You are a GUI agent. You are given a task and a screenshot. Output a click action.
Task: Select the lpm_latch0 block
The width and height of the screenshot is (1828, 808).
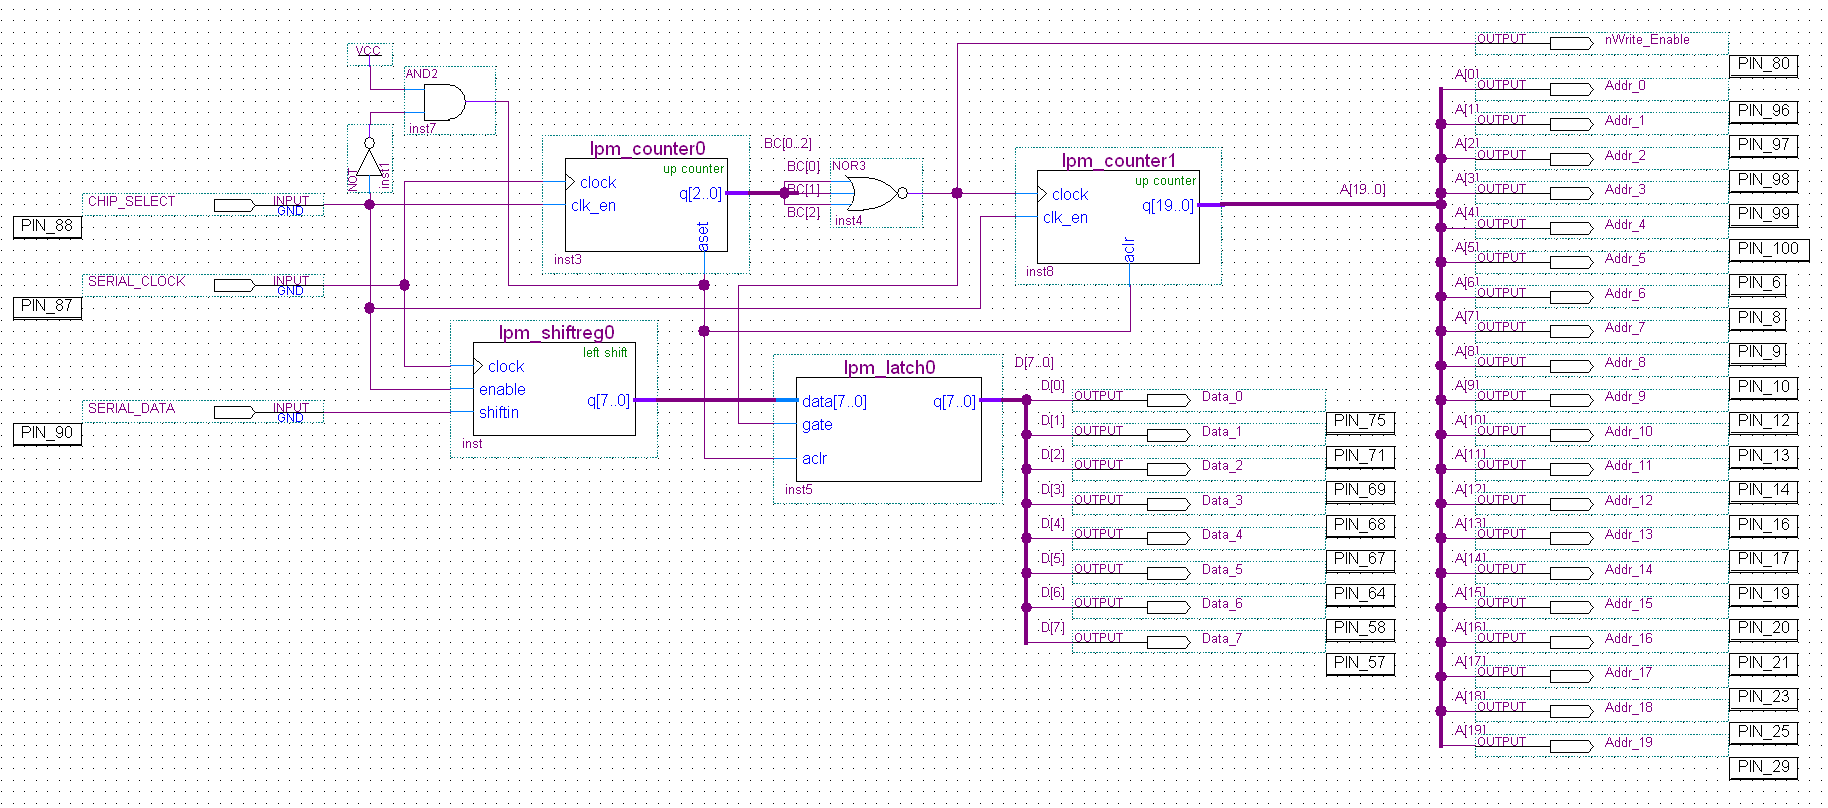pos(888,430)
